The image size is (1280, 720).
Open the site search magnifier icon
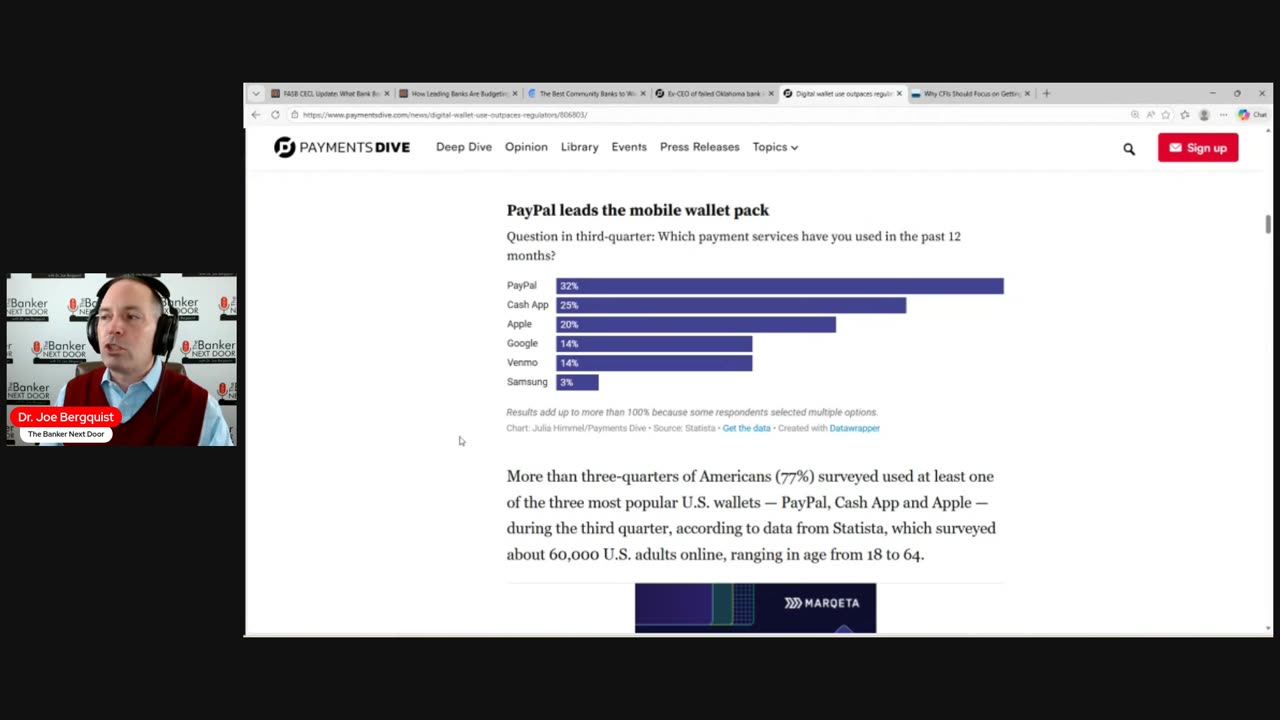pyautogui.click(x=1129, y=149)
